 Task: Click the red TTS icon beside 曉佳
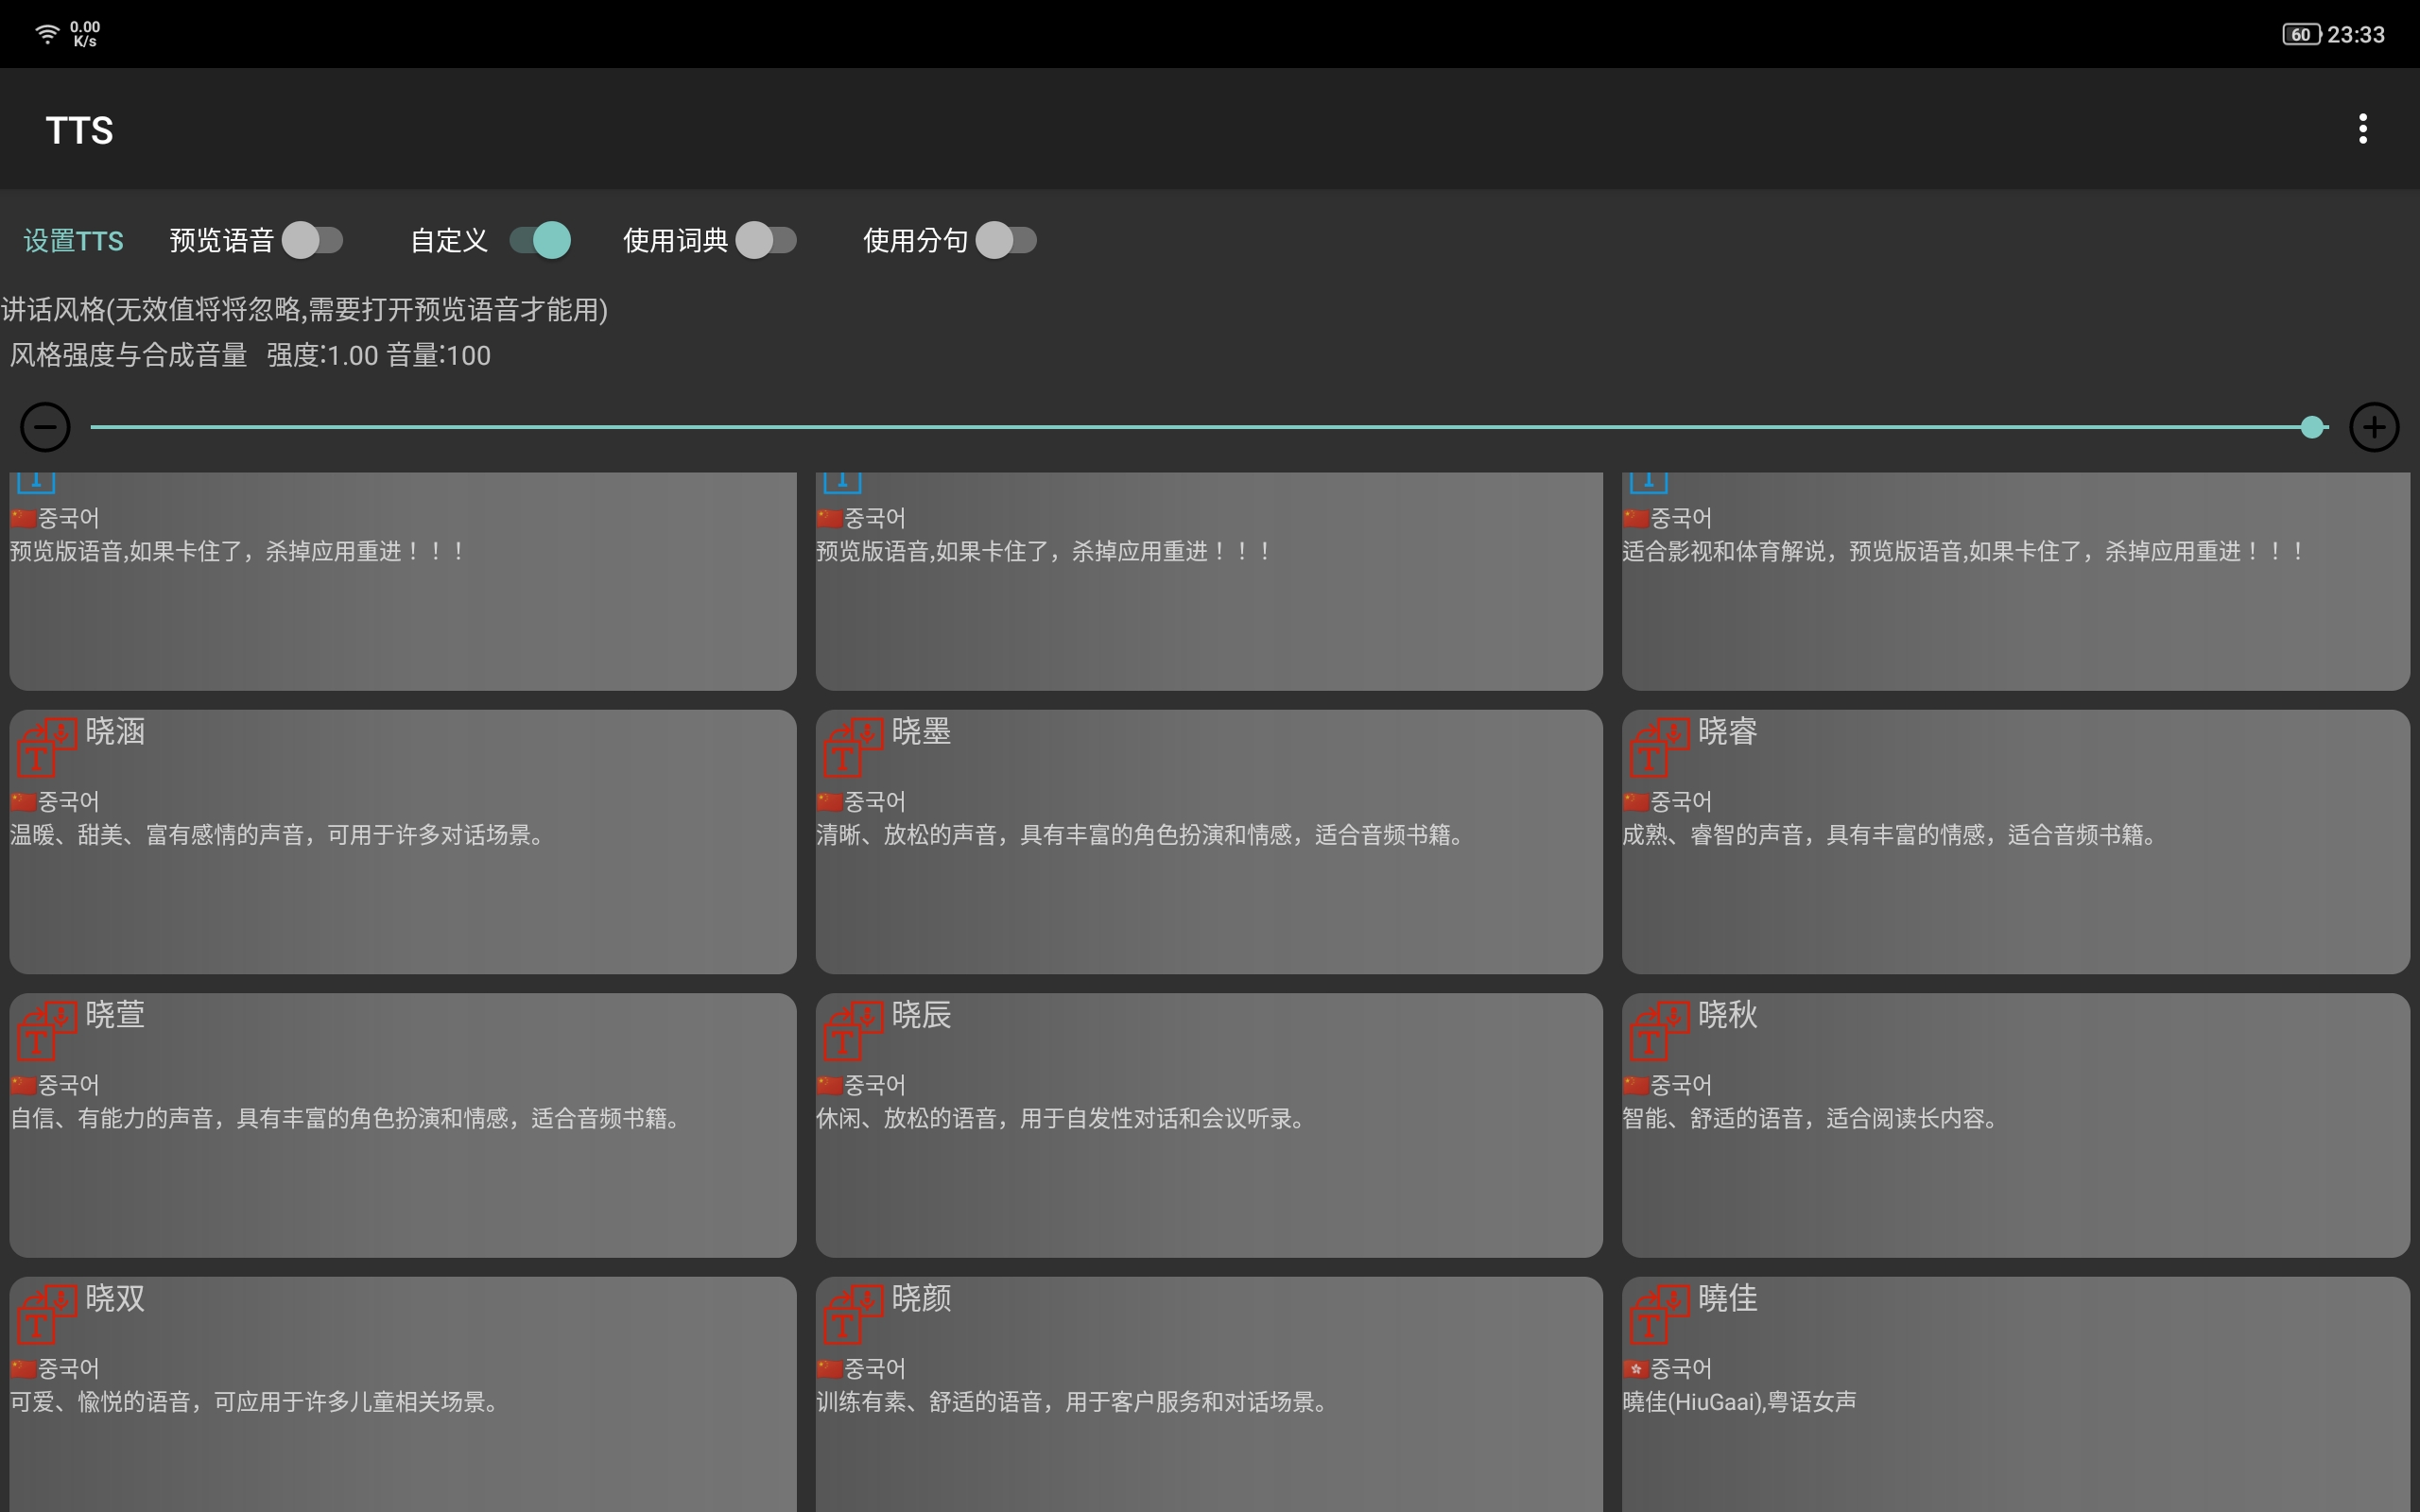point(1658,1314)
